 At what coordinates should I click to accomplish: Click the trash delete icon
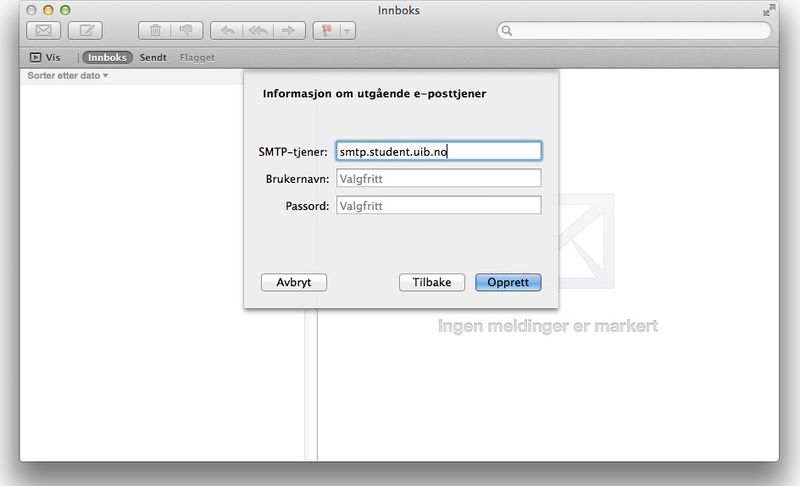[155, 31]
